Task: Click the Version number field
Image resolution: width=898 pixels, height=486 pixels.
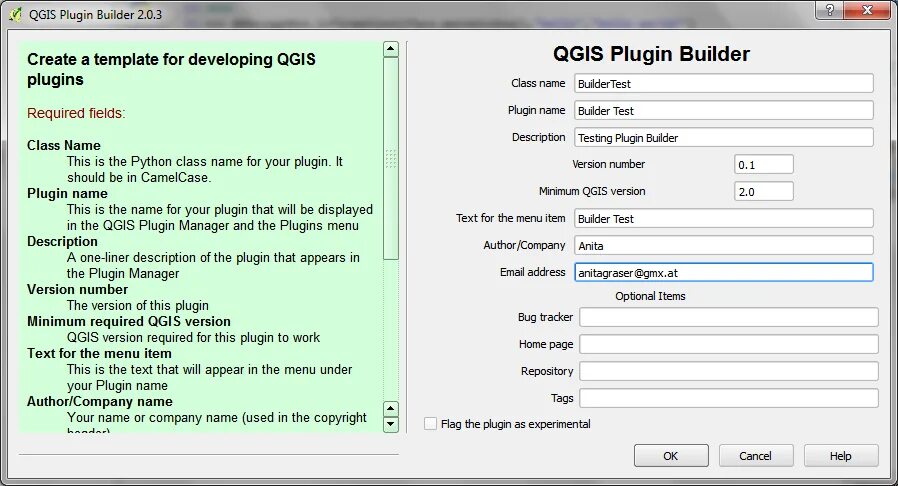Action: coord(763,165)
